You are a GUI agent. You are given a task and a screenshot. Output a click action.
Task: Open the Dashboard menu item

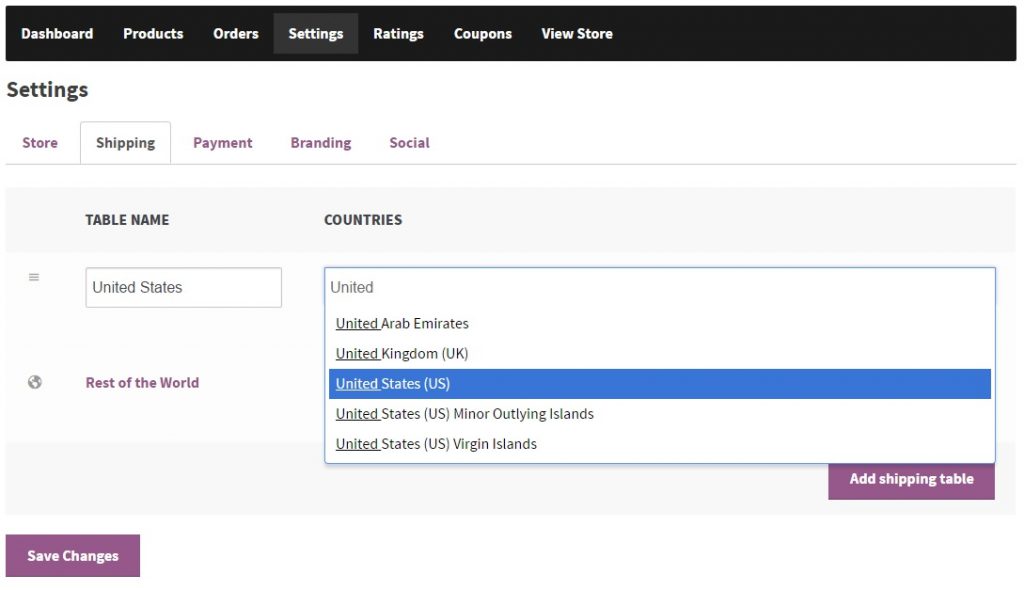[57, 34]
